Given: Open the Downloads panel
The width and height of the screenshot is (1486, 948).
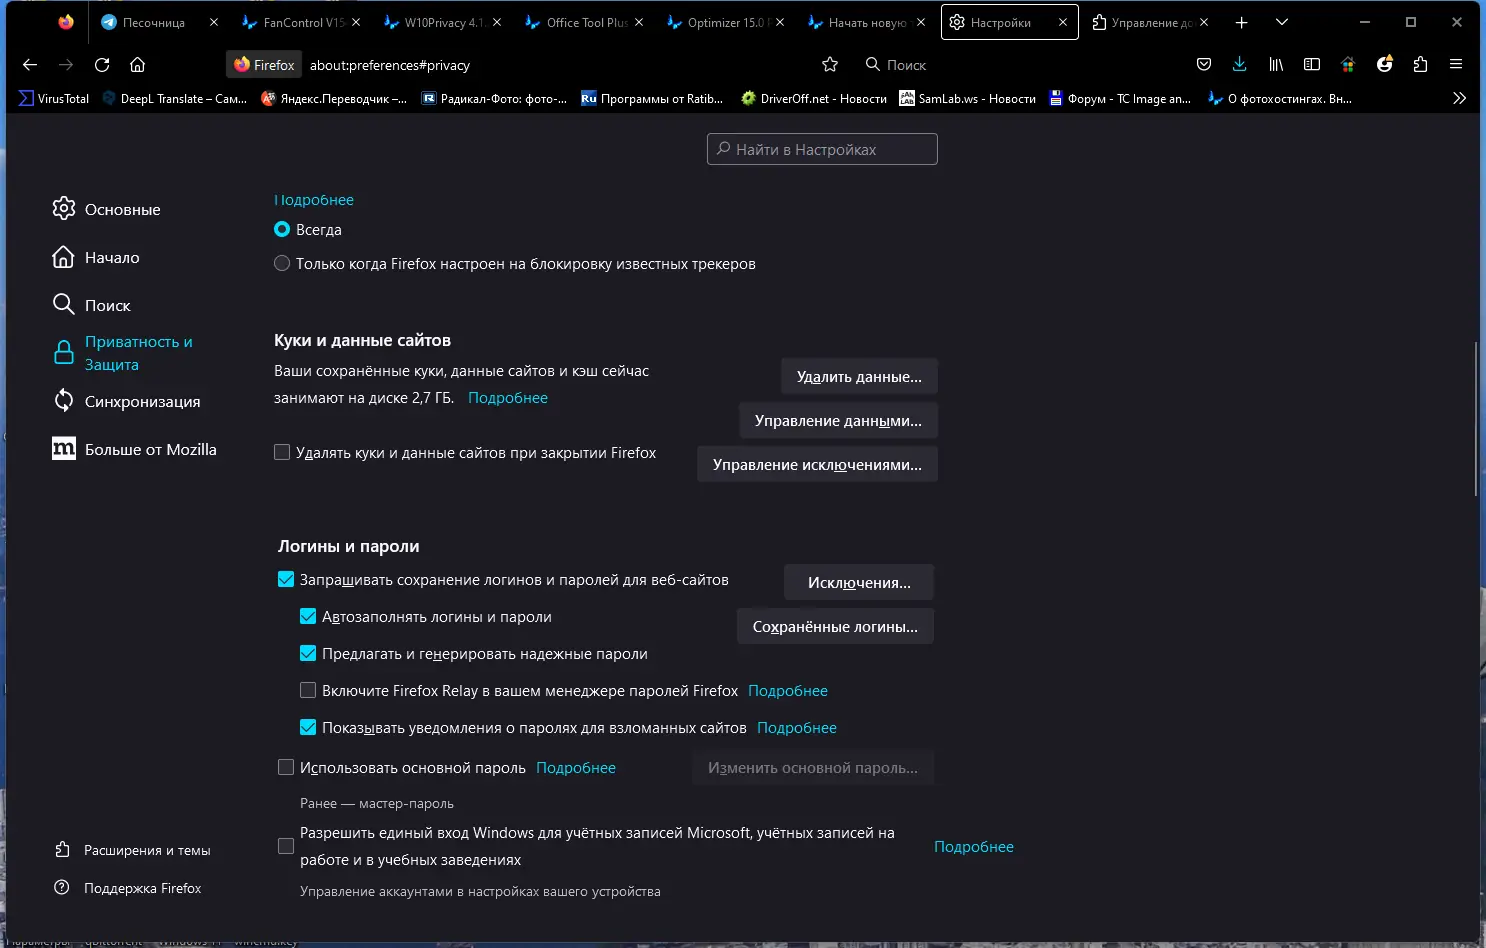Looking at the screenshot, I should [x=1240, y=65].
